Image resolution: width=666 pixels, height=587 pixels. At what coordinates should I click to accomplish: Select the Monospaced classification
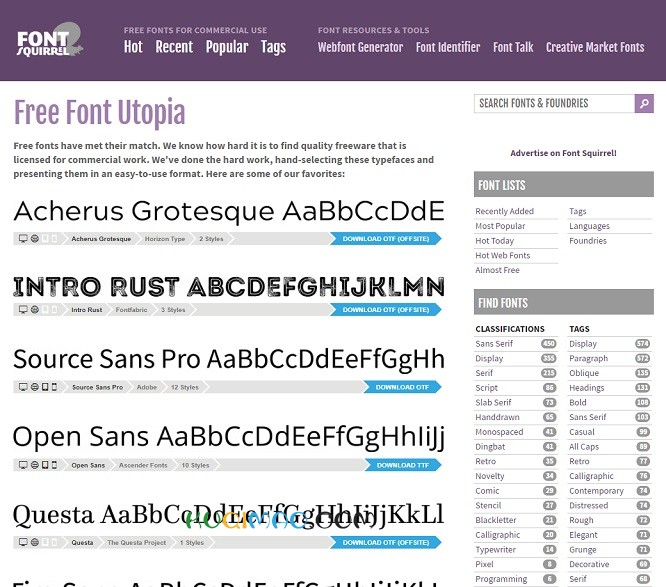[499, 432]
